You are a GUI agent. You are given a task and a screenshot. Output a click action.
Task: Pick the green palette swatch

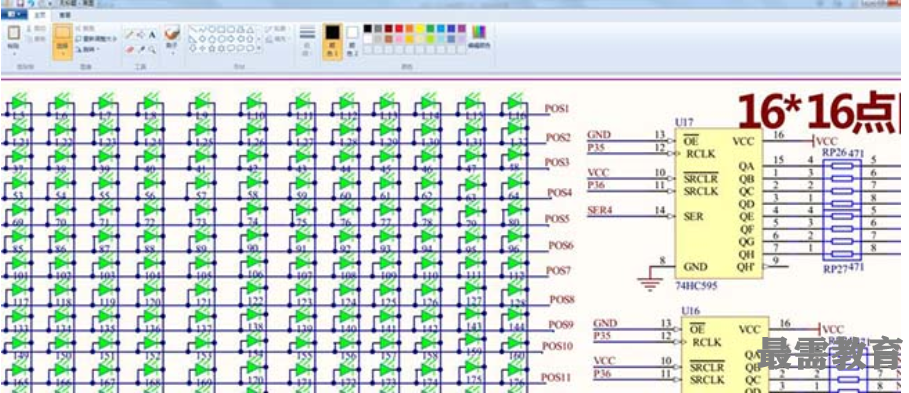(x=430, y=28)
